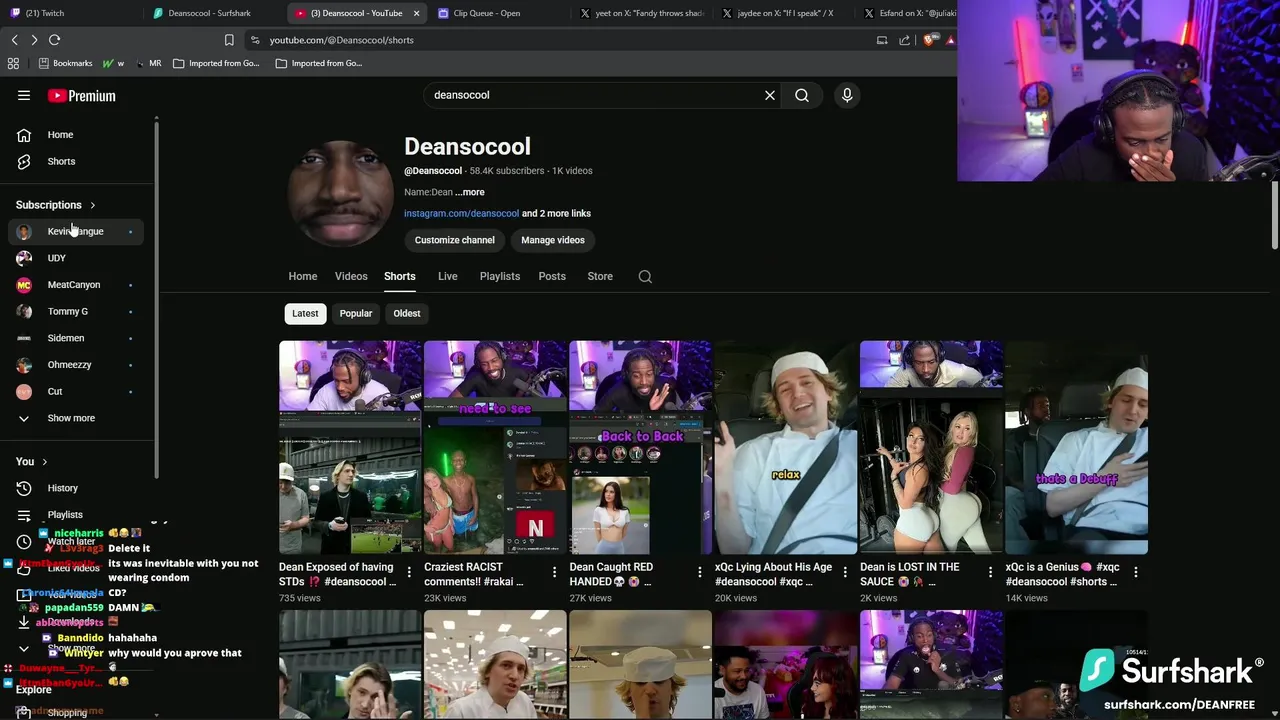1280x720 pixels.
Task: Open the browser apps grid icon
Action: (13, 63)
